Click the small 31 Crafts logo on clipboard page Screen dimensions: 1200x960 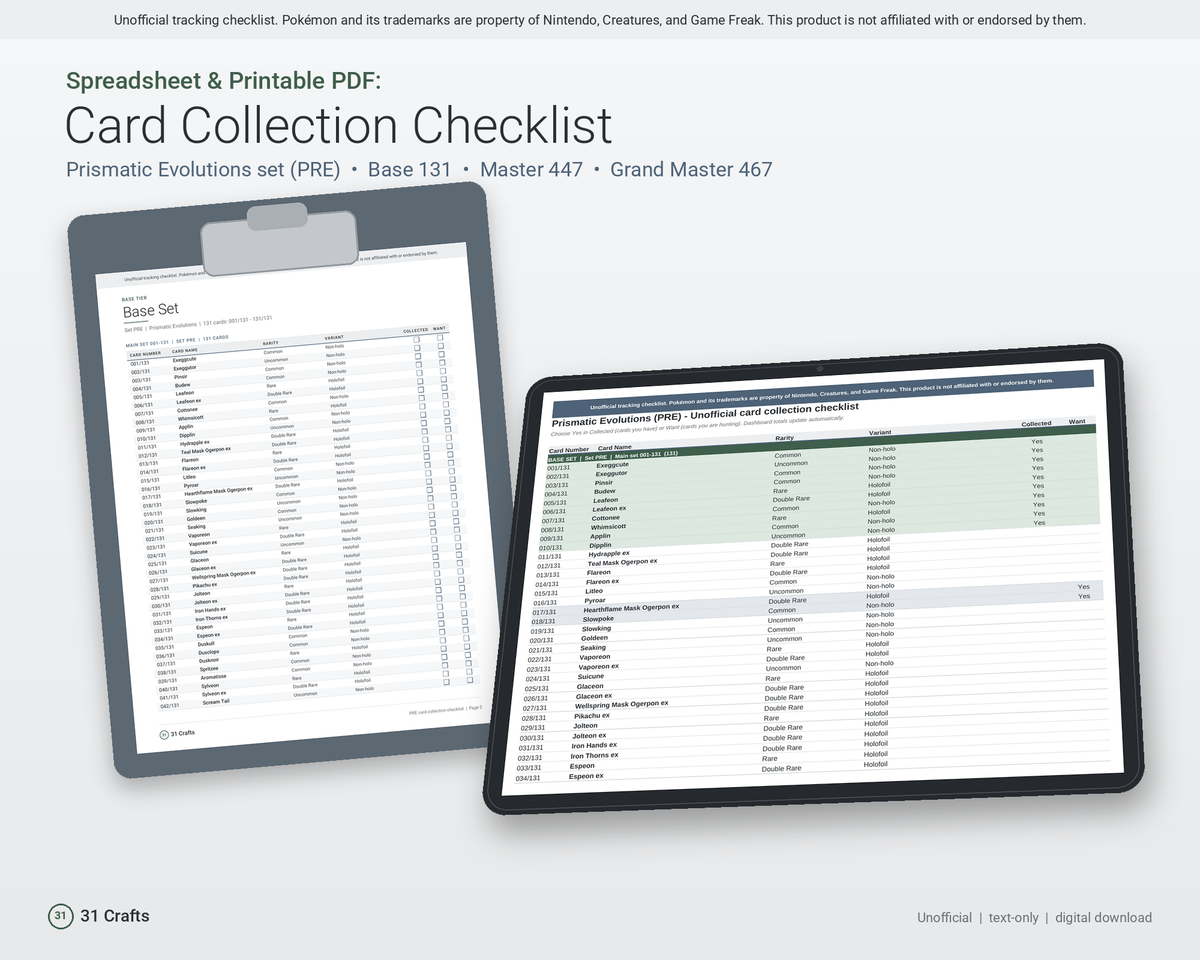click(x=164, y=734)
